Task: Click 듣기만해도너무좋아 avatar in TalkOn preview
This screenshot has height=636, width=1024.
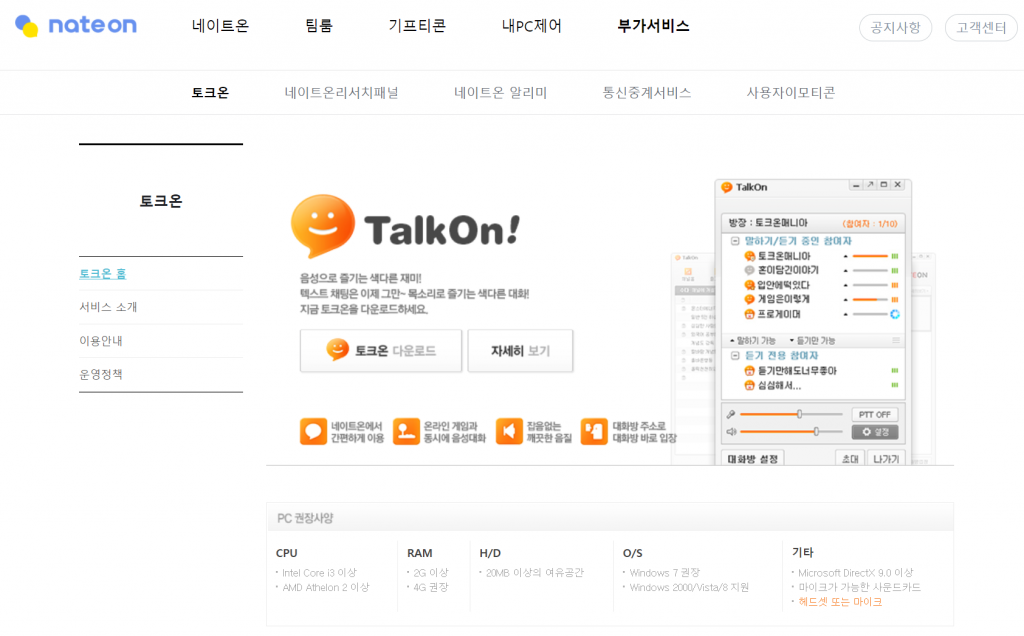Action: (750, 371)
